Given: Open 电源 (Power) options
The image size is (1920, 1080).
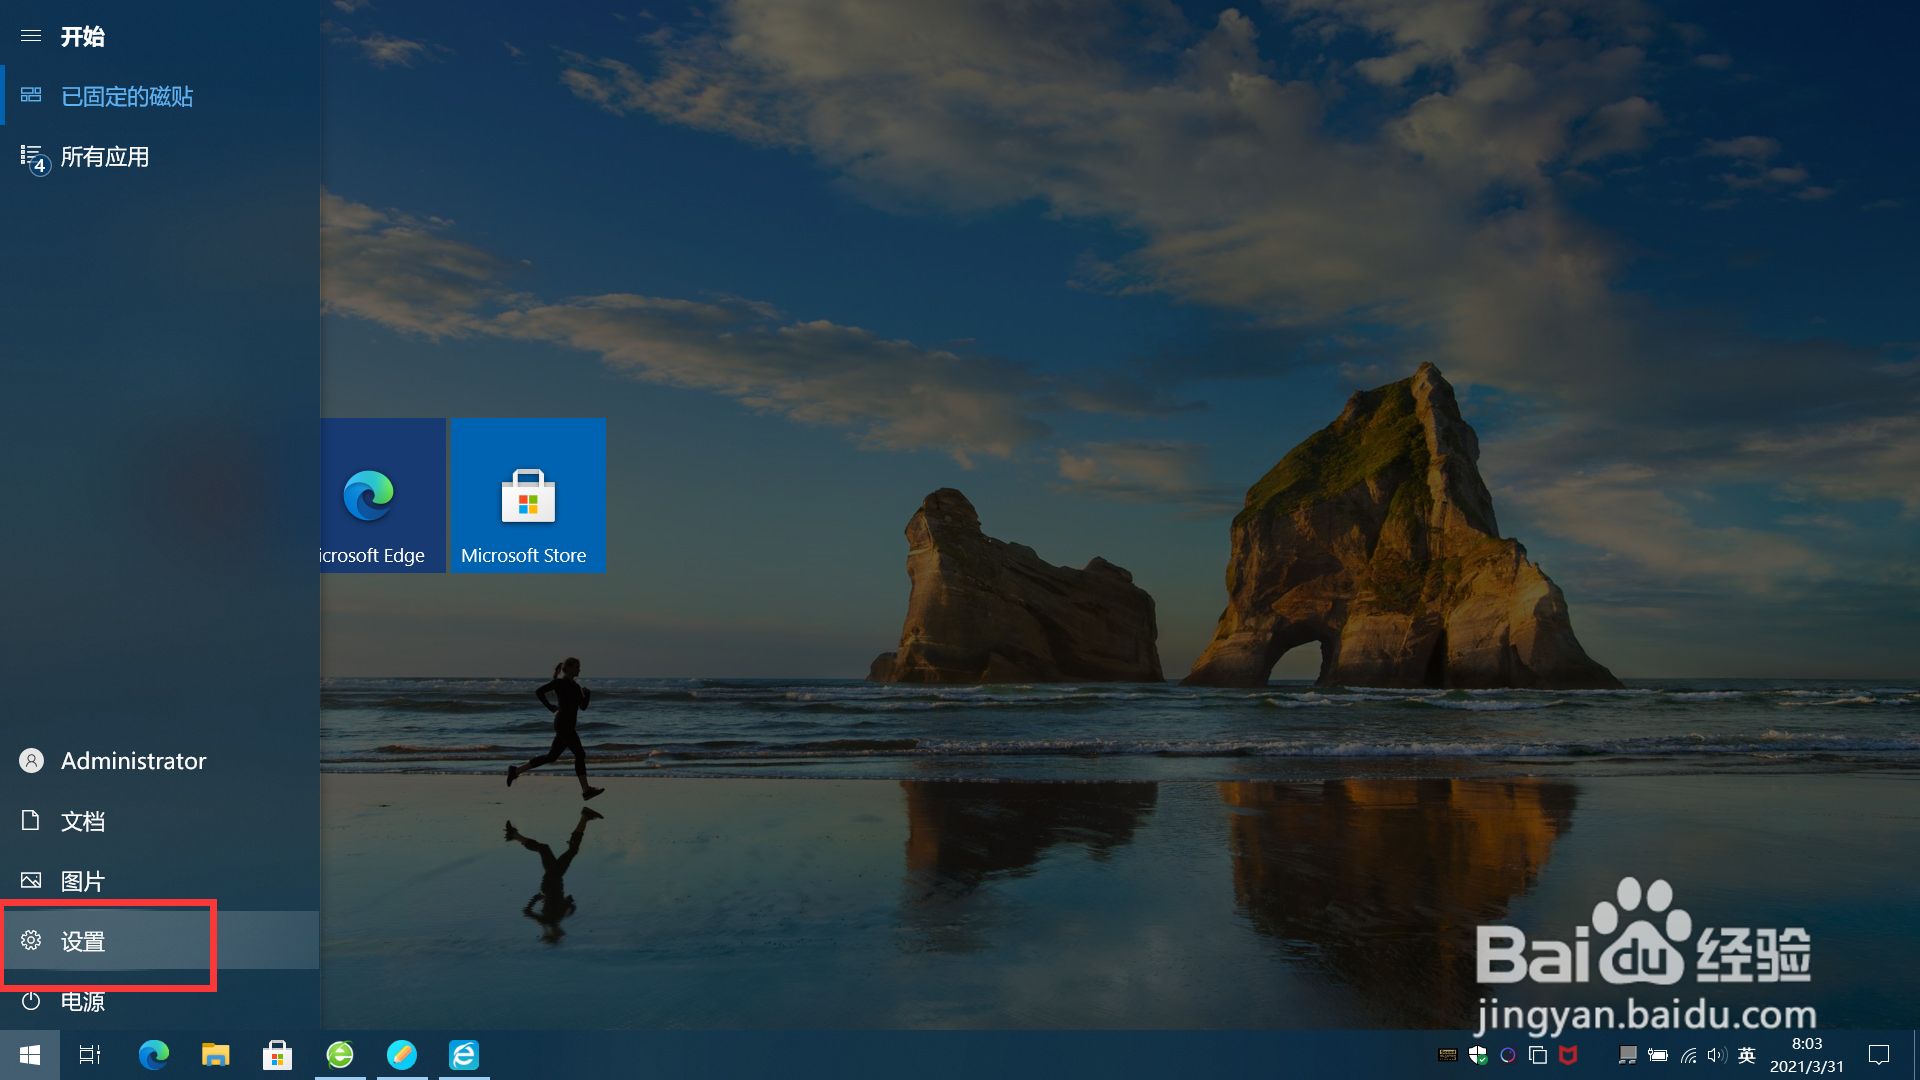Looking at the screenshot, I should [x=83, y=1001].
